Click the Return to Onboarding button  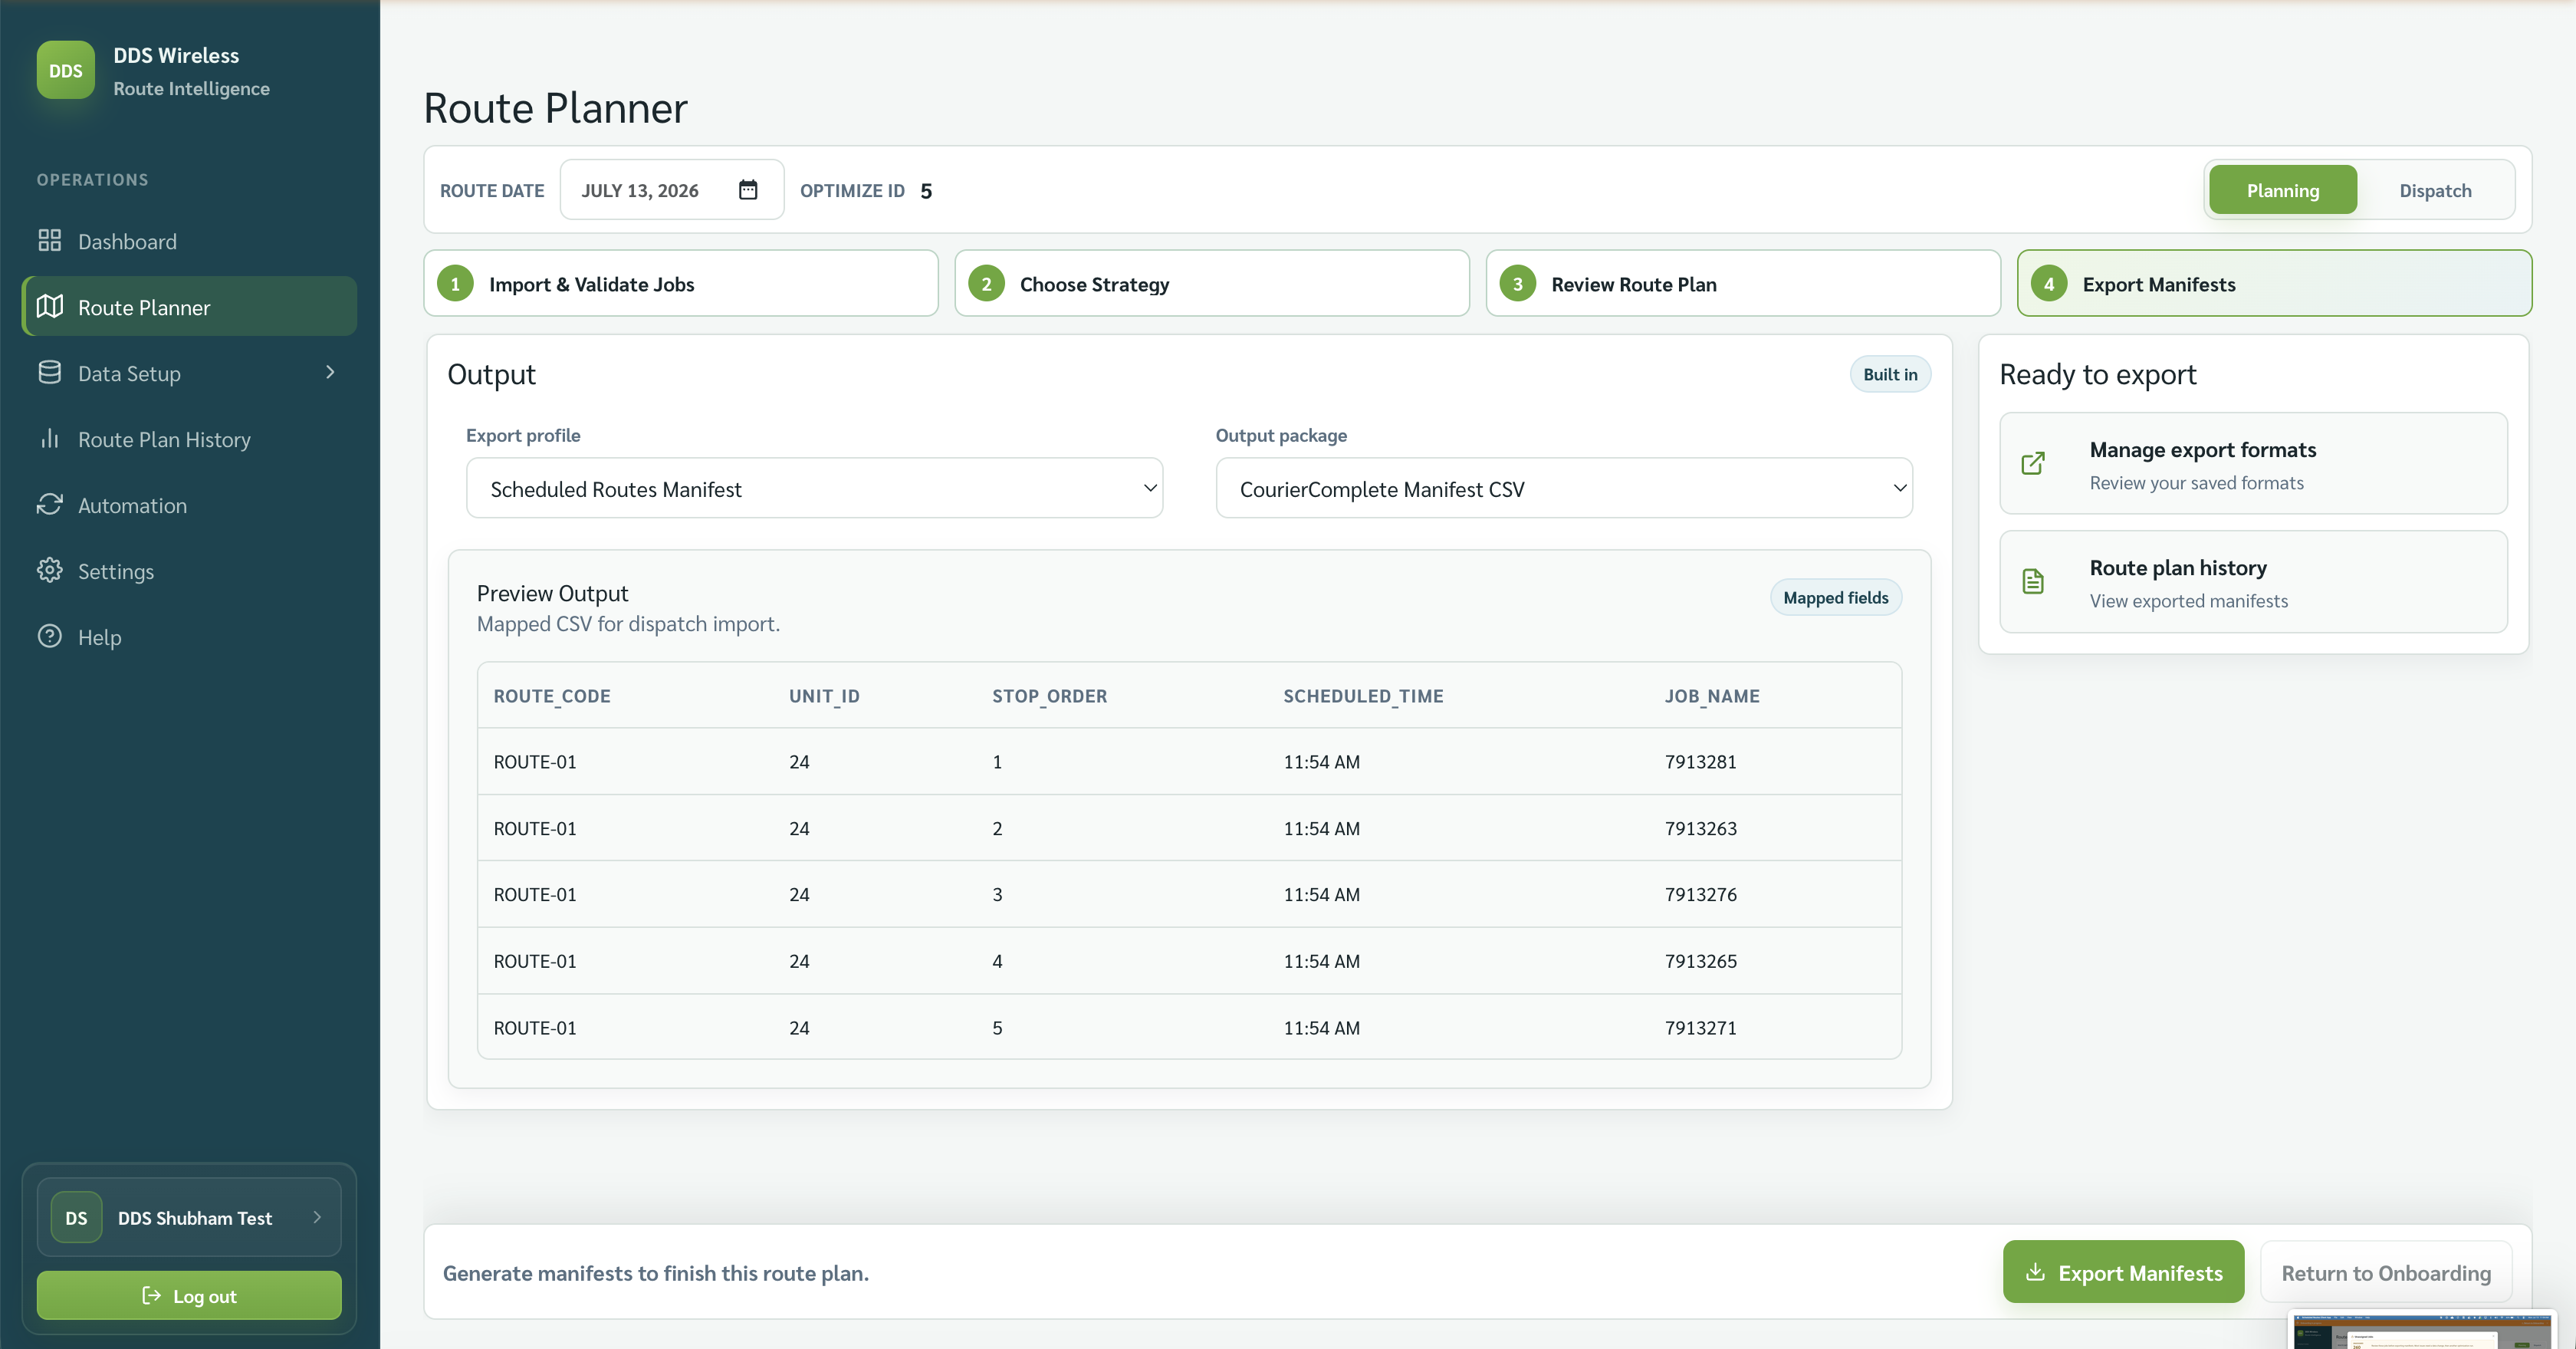coord(2386,1273)
